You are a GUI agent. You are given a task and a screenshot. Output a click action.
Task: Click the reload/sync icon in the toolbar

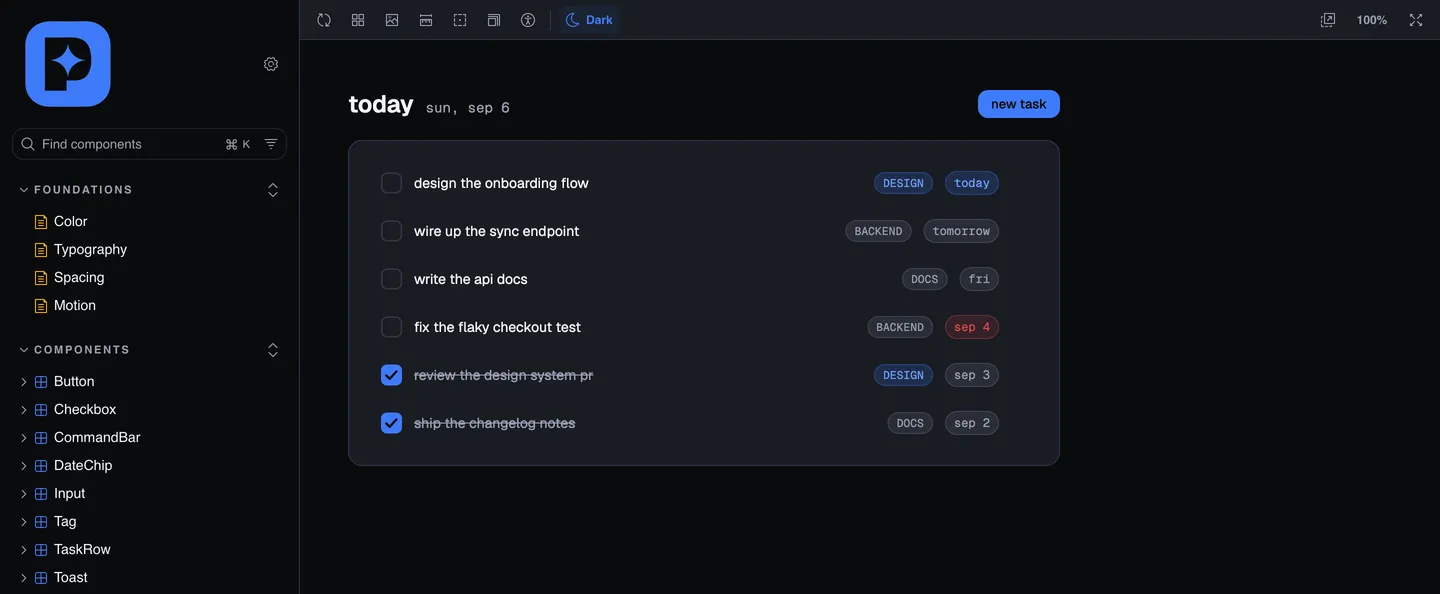point(324,20)
